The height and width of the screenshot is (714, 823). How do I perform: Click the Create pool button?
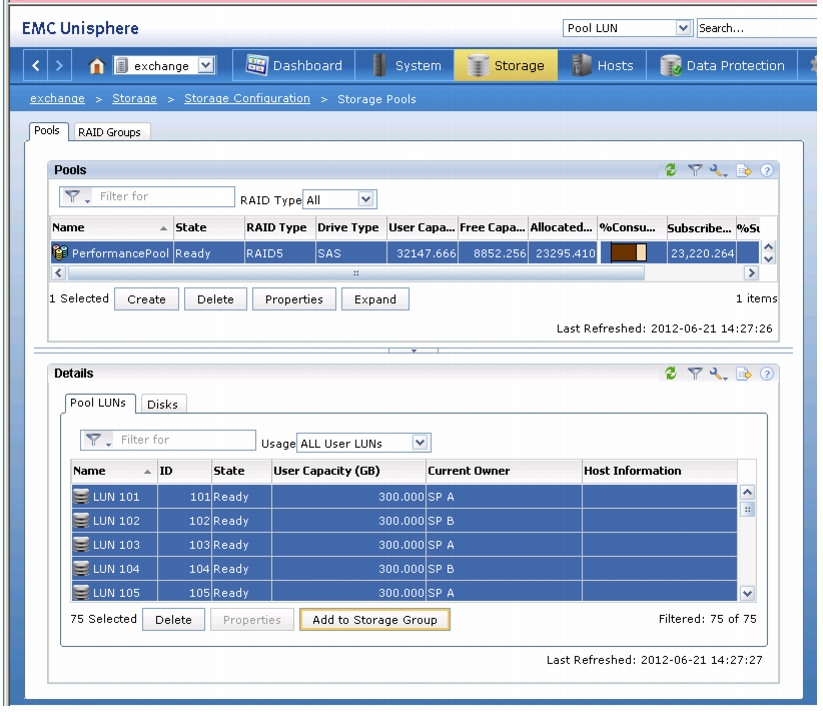(146, 299)
